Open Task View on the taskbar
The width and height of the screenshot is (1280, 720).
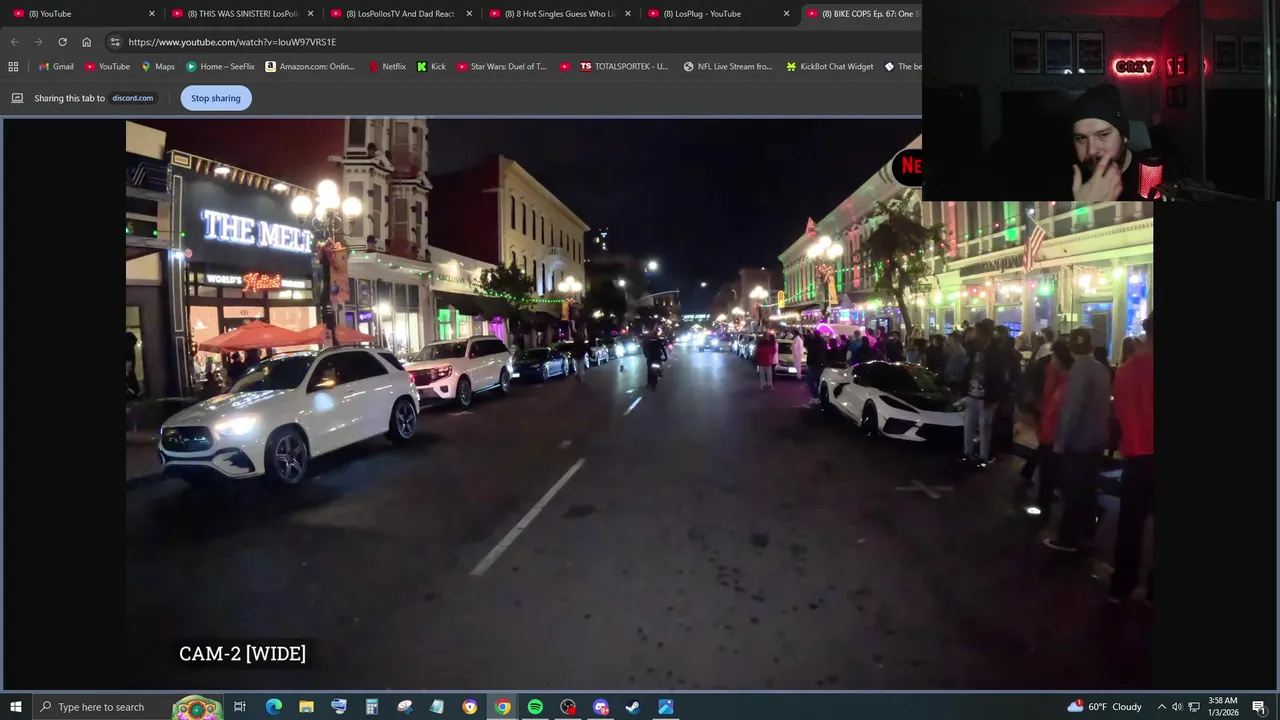point(240,707)
